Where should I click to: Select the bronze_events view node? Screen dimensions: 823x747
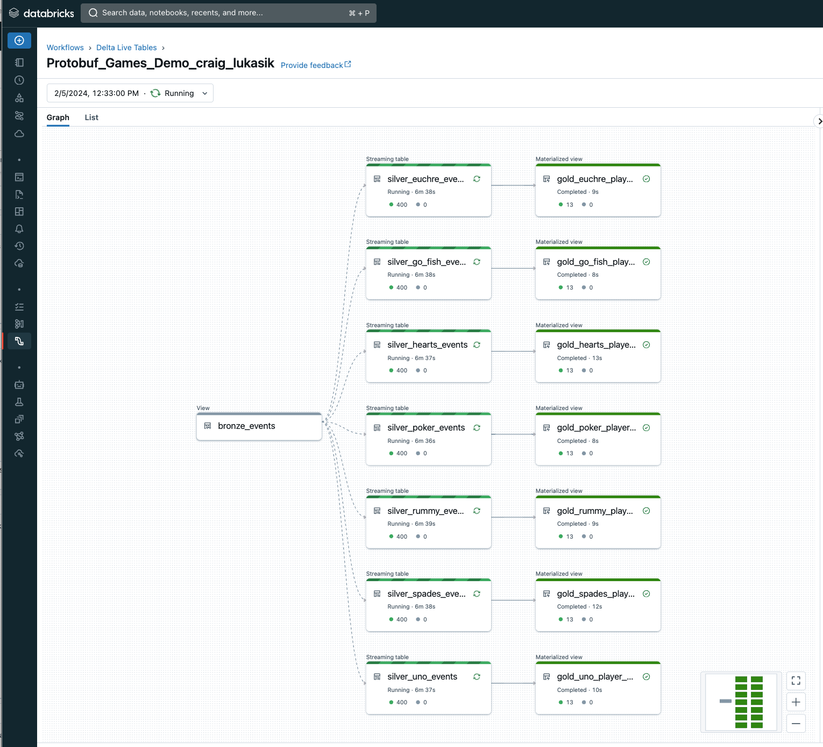259,426
